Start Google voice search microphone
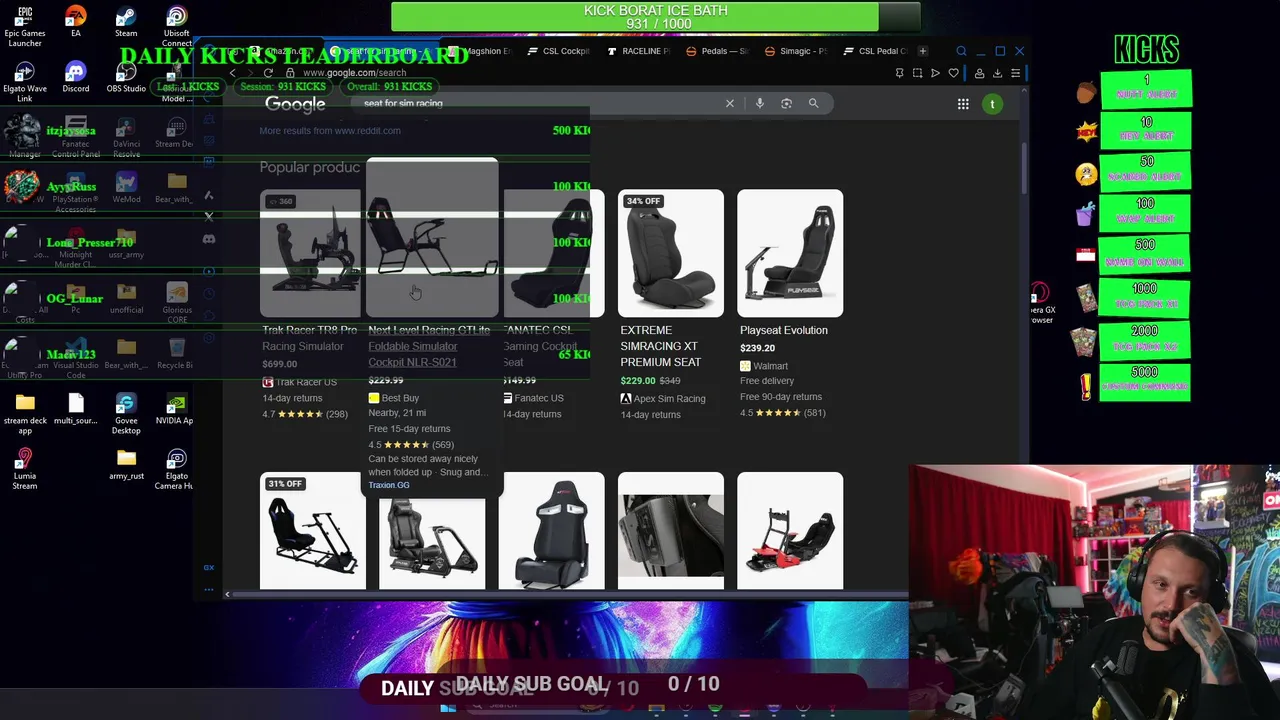1280x720 pixels. (760, 103)
